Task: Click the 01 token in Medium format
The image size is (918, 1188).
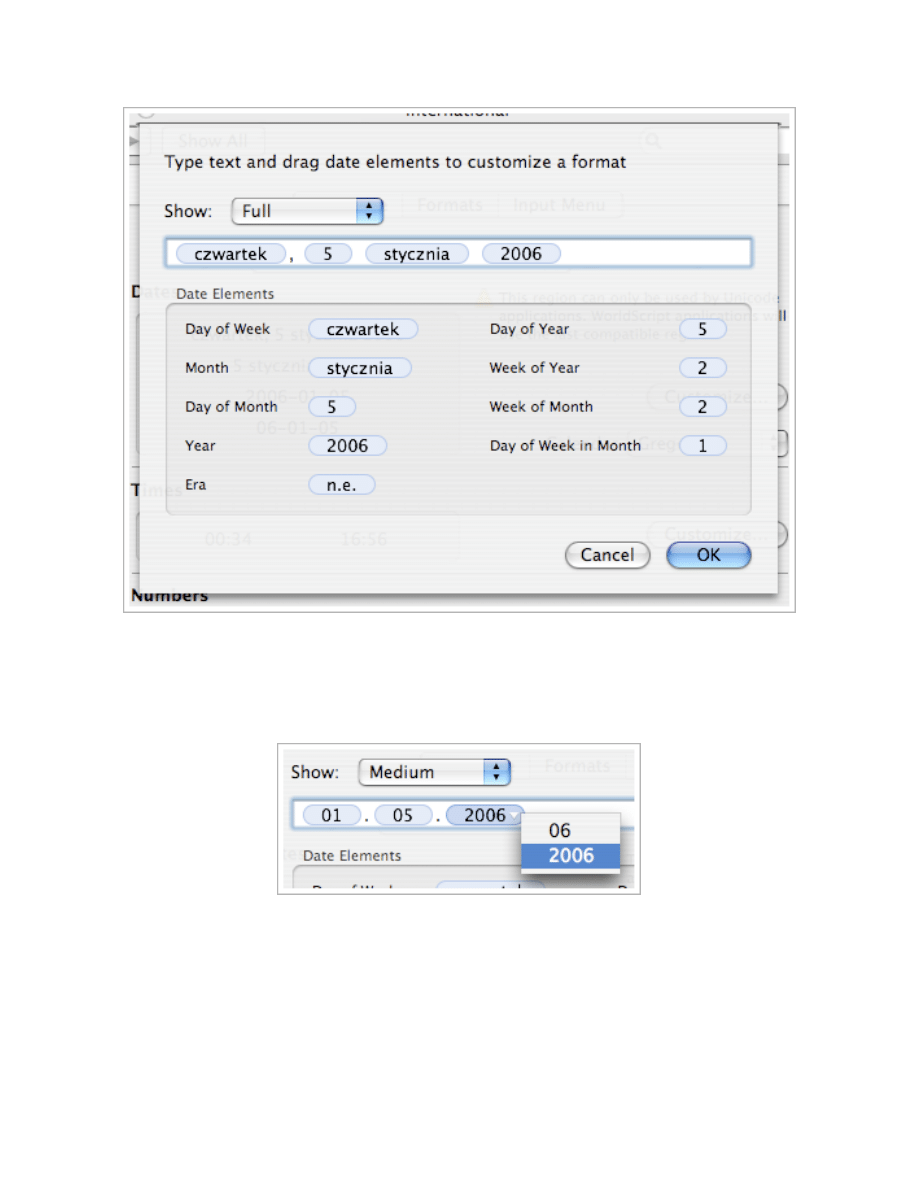Action: 332,815
